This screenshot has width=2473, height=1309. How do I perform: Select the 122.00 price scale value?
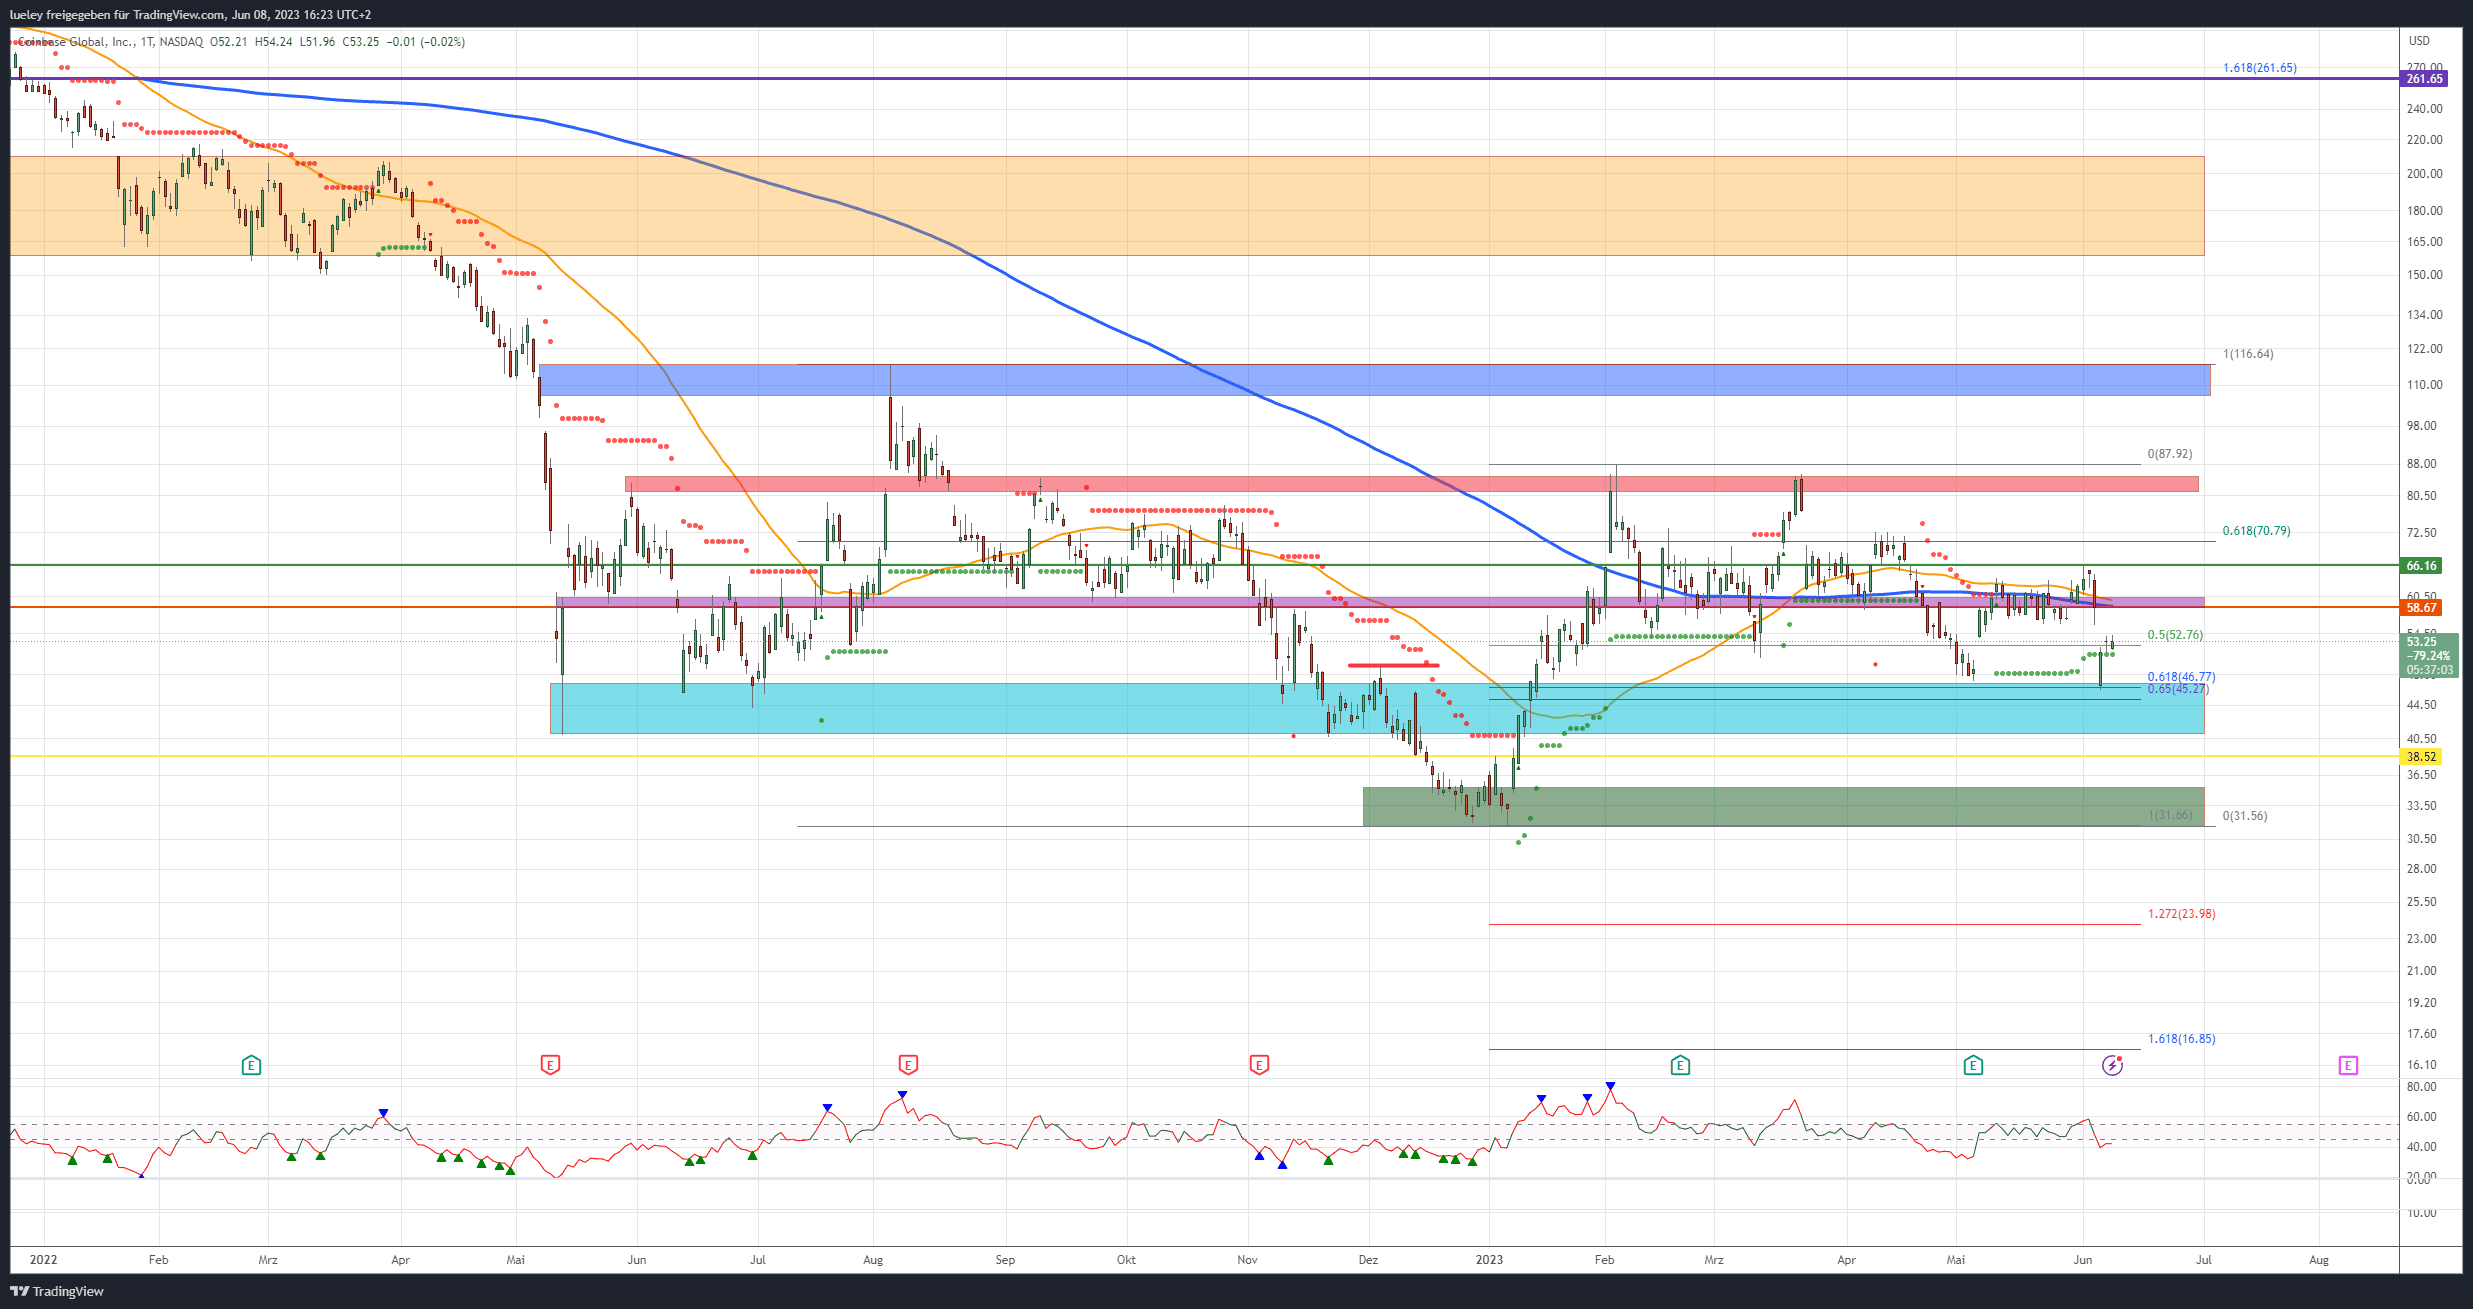tap(2424, 349)
